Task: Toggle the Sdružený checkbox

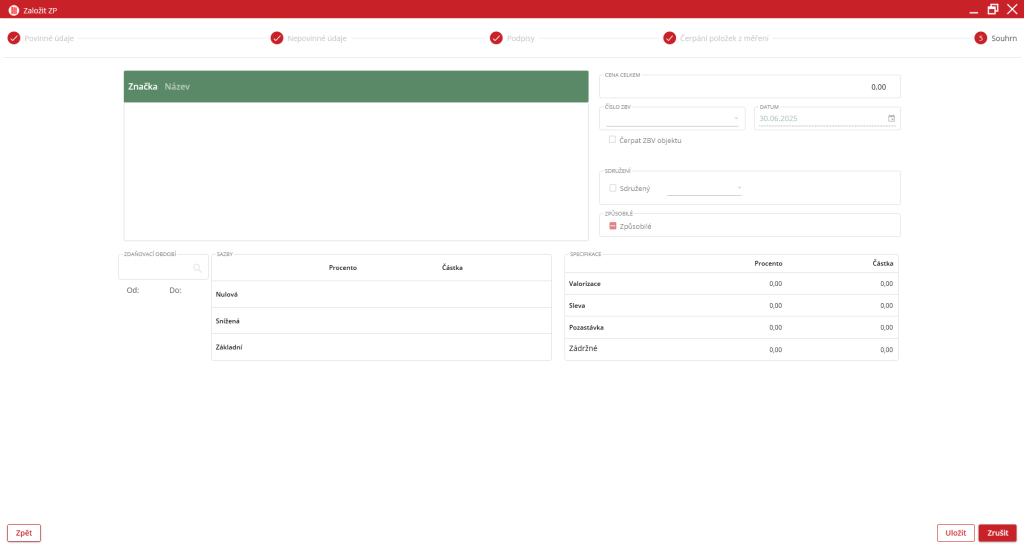Action: pos(613,188)
